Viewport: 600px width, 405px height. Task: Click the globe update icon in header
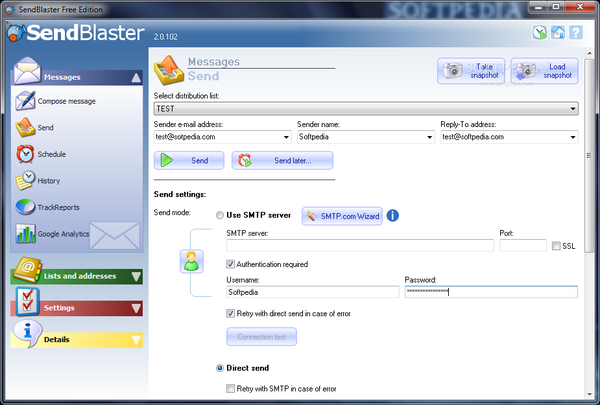tap(540, 32)
